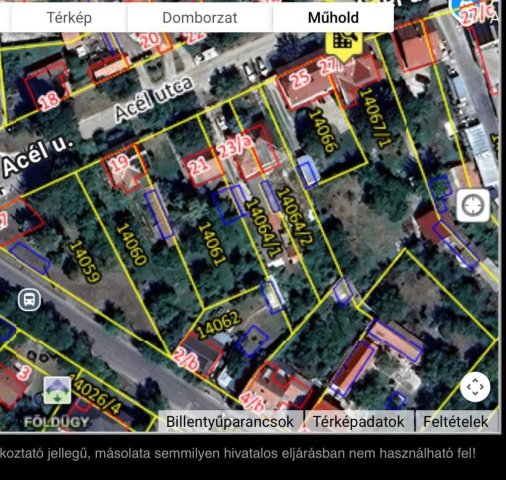This screenshot has width=506, height=480.
Task: Click the locate-me crosshair button
Action: pyautogui.click(x=473, y=205)
